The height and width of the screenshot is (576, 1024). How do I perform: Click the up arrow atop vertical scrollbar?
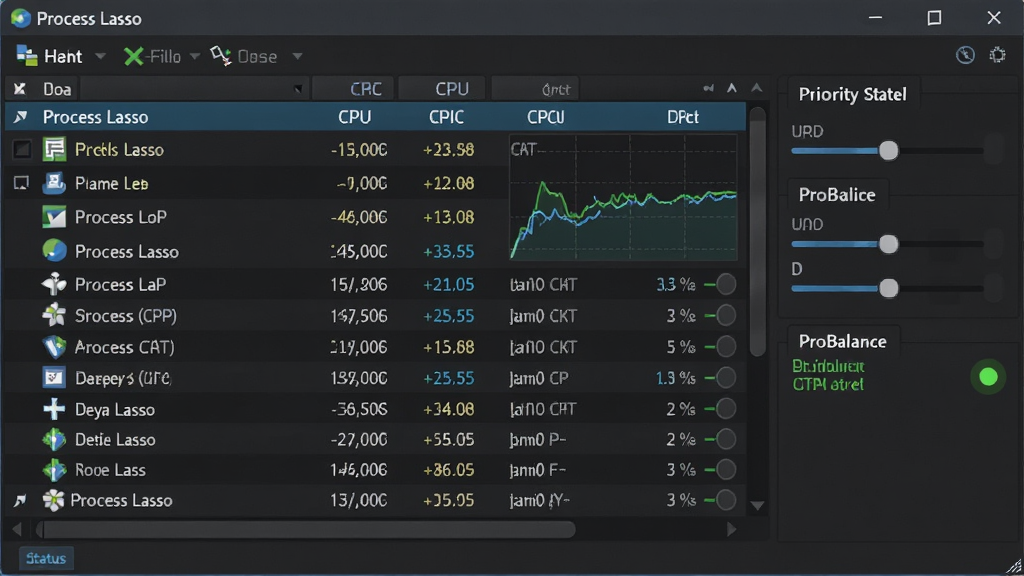click(757, 88)
